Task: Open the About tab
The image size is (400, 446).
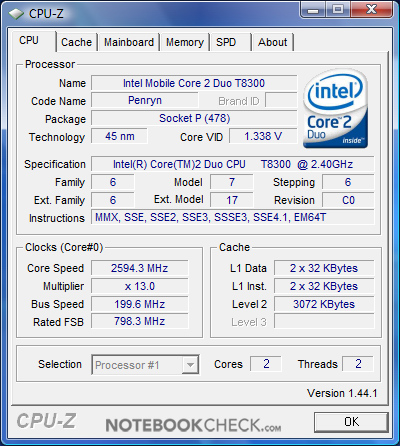Action: pos(273,42)
